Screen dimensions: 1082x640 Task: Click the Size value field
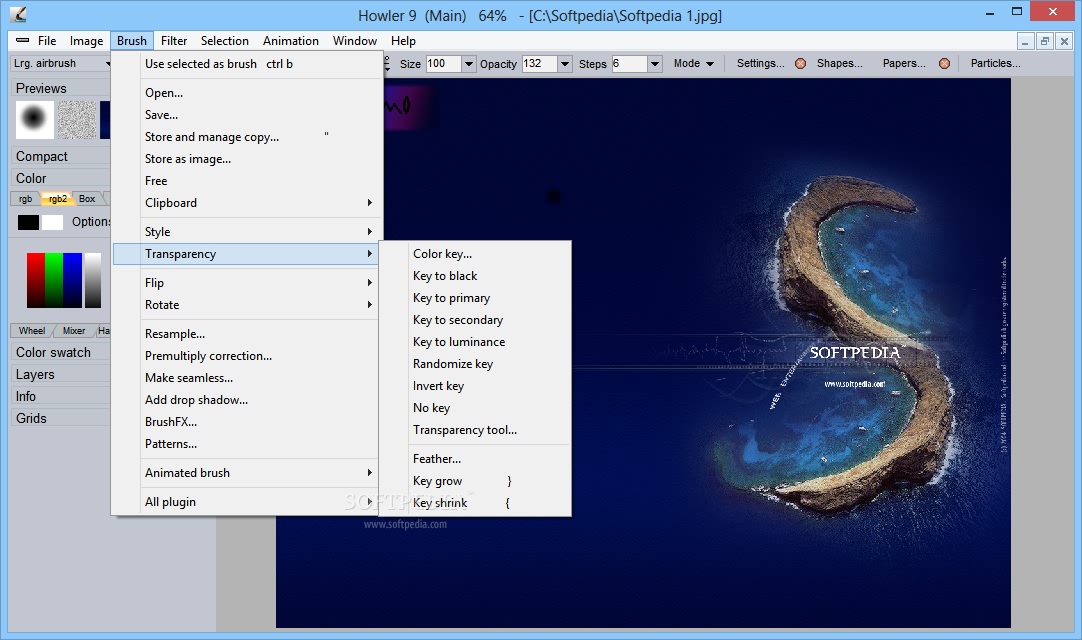point(443,64)
